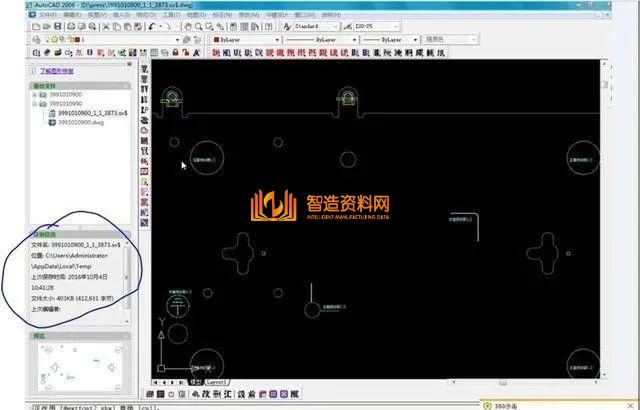The height and width of the screenshot is (410, 640).
Task: Click the drawing preview thumbnail
Action: (80, 367)
